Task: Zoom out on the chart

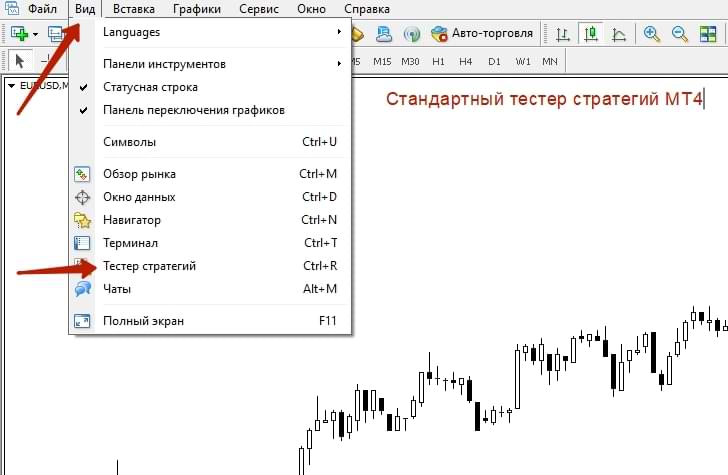Action: 680,34
